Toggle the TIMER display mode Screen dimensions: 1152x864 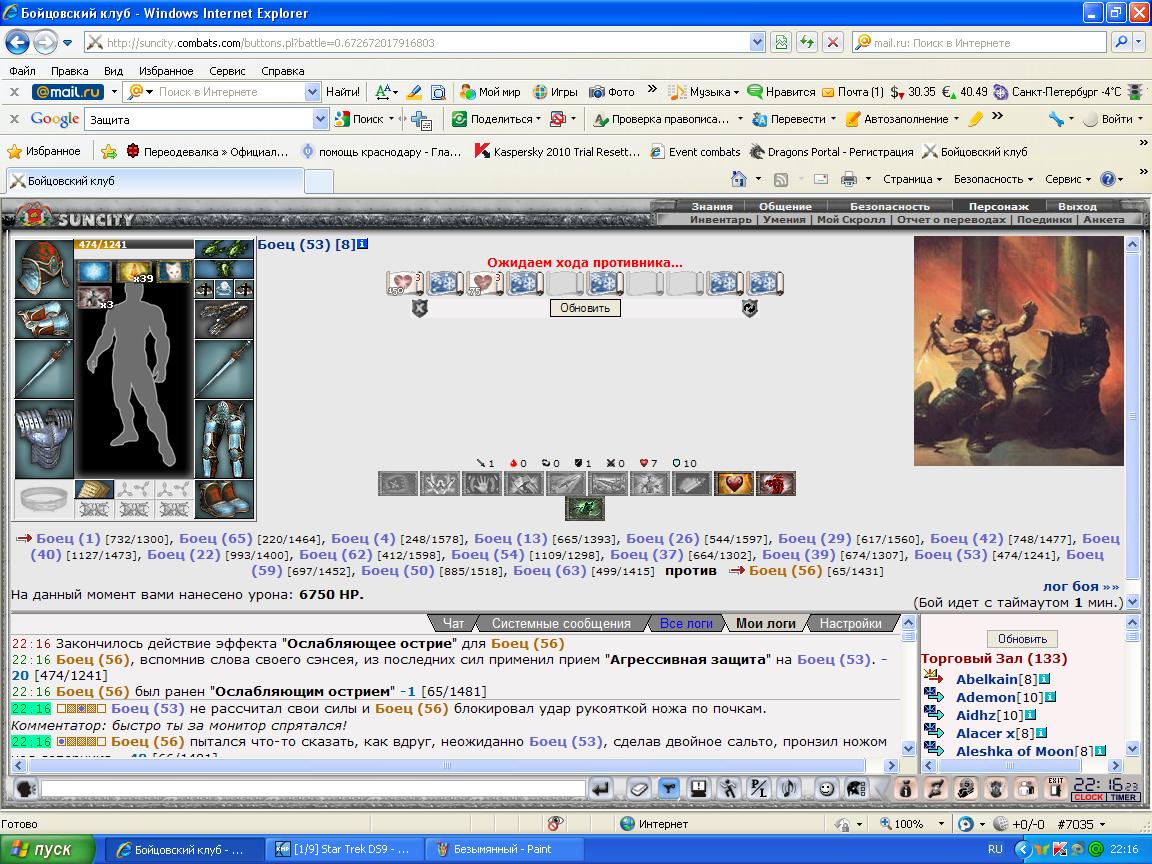[x=1124, y=797]
